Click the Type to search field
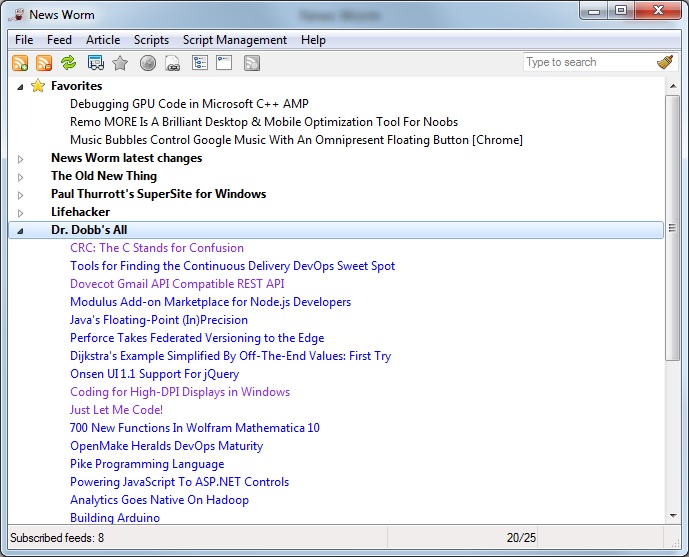Screen dimensions: 689x557 tap(587, 62)
